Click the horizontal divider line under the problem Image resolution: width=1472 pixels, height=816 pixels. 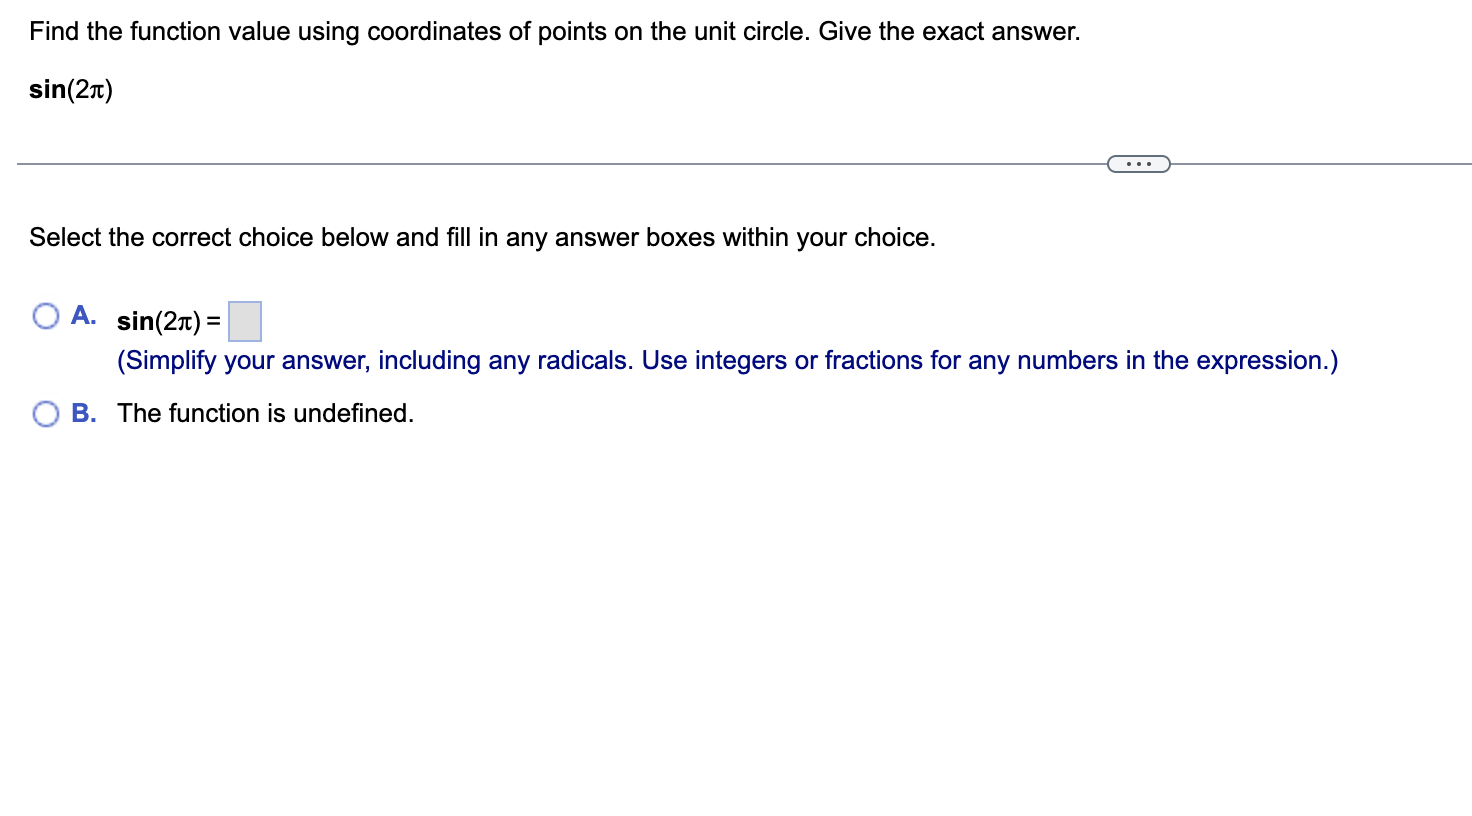click(500, 162)
